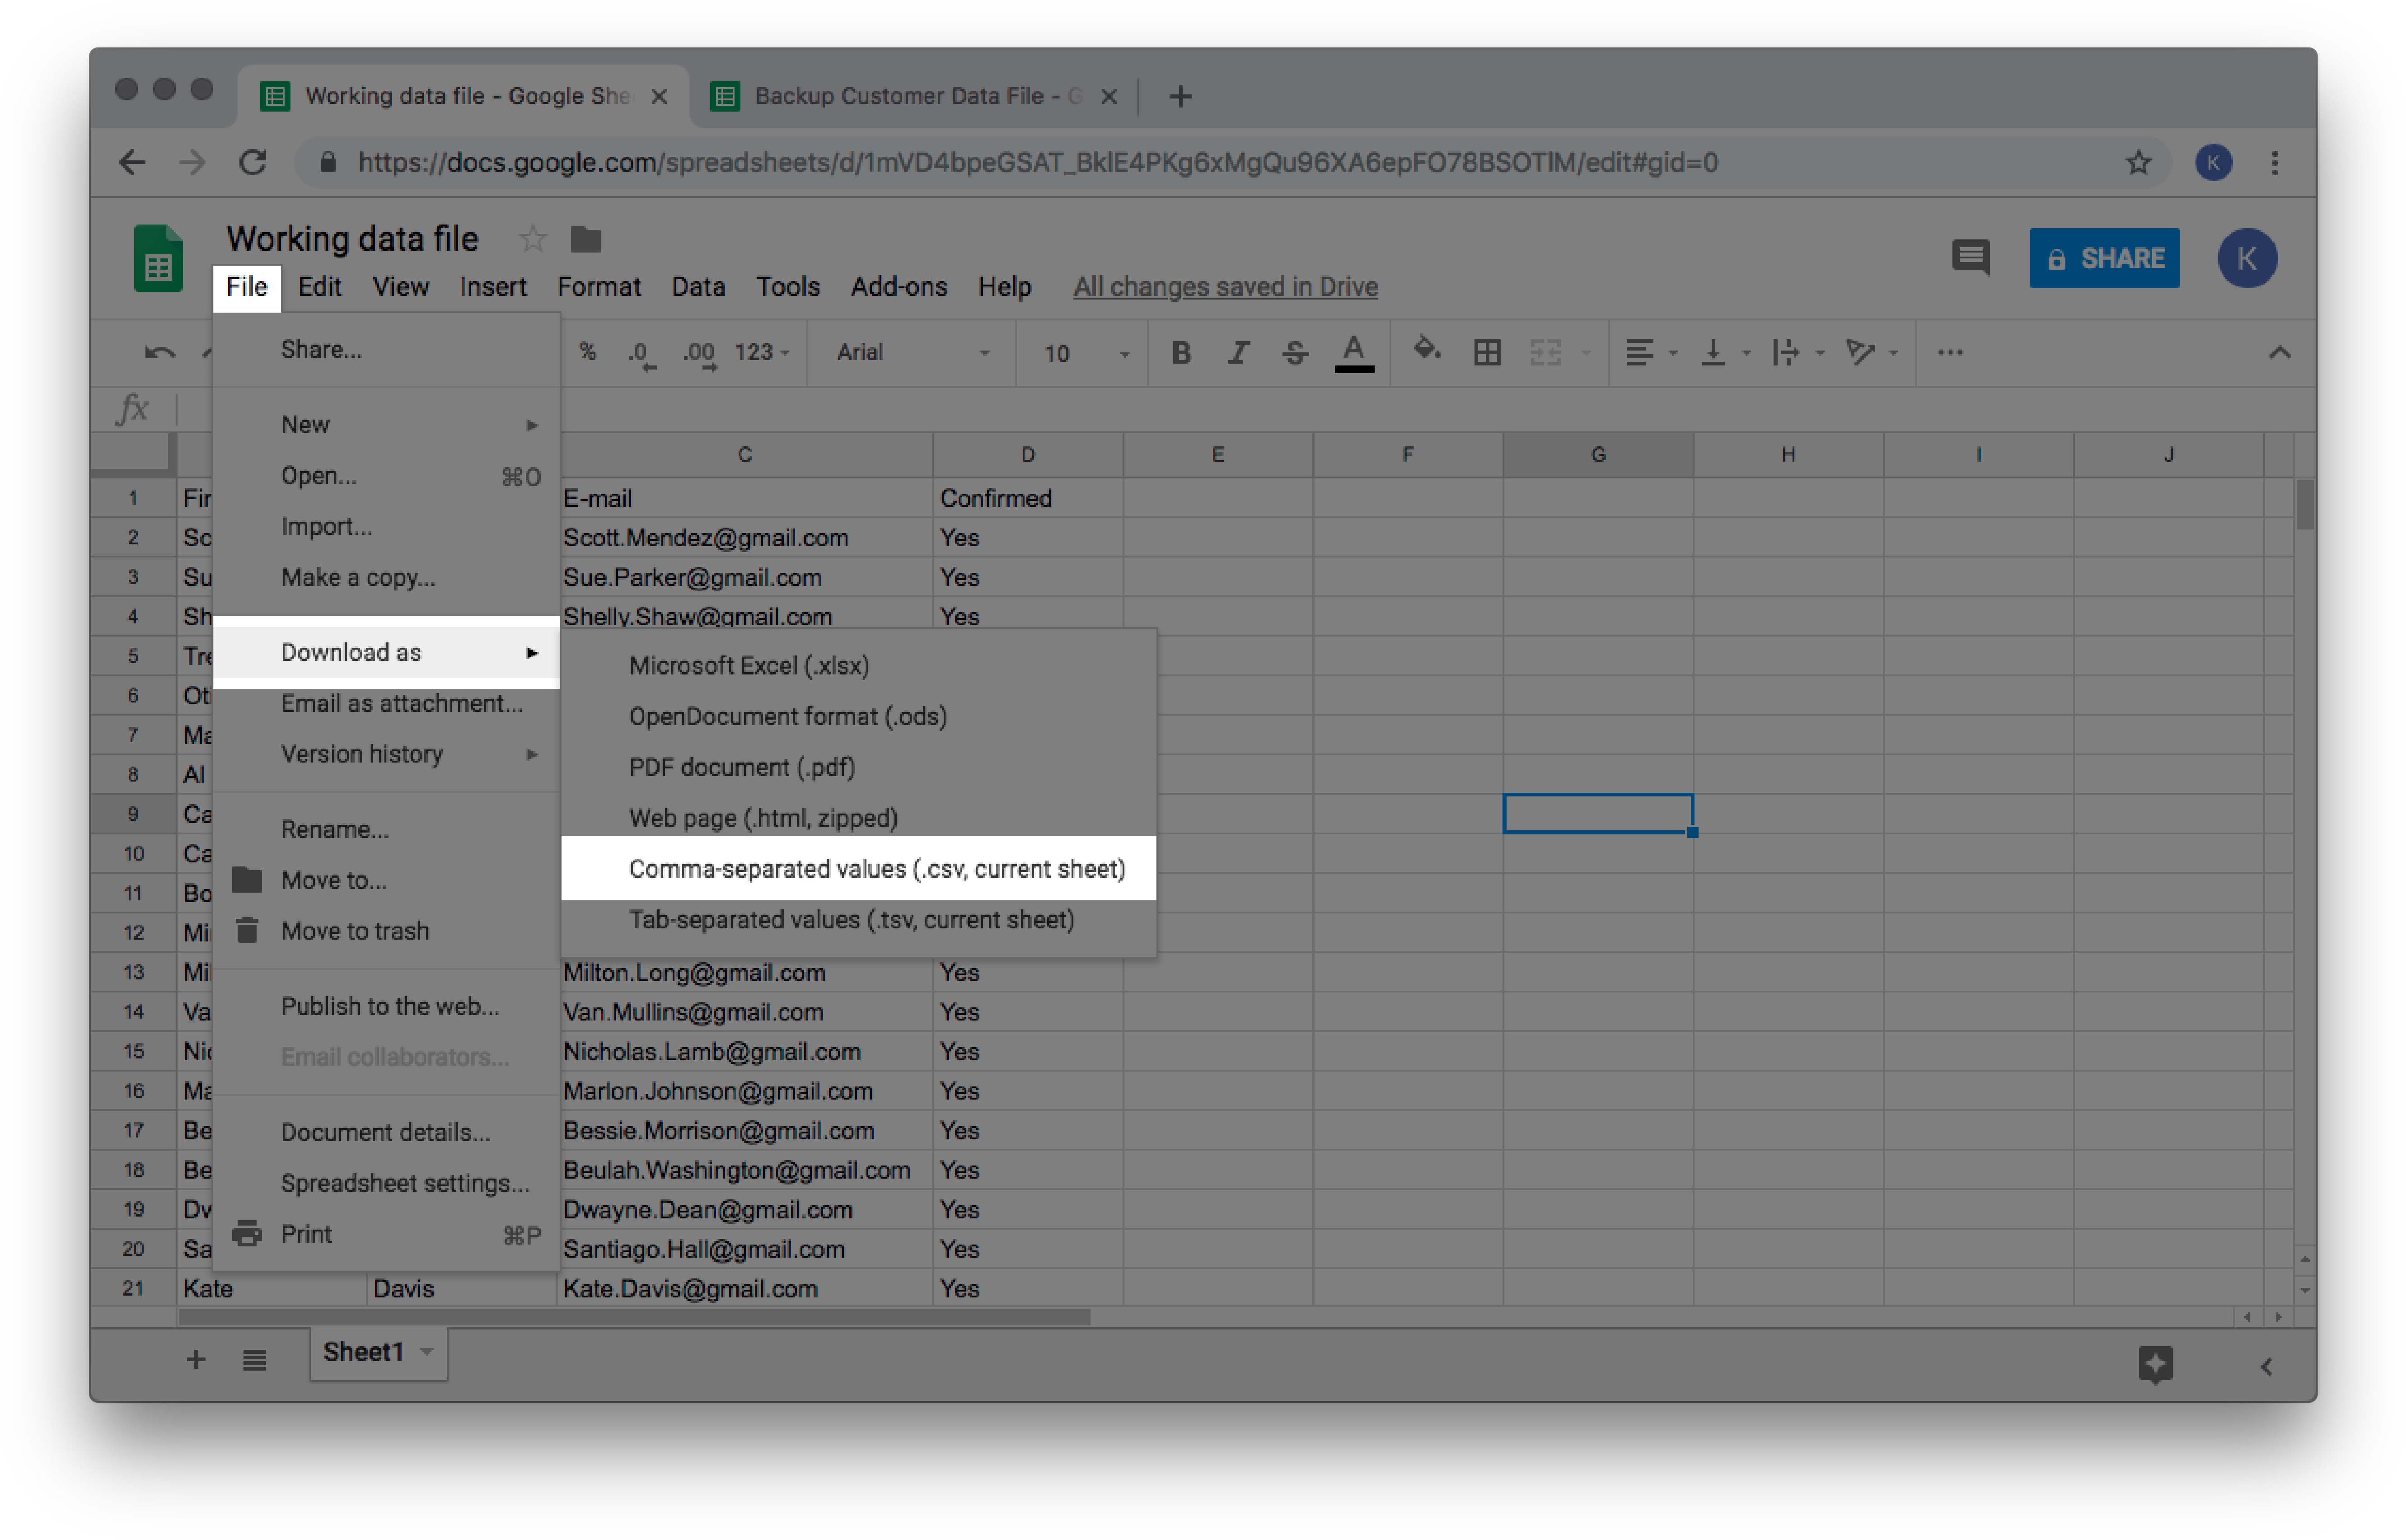Expand the New submenu
The height and width of the screenshot is (1540, 2406).
pyautogui.click(x=386, y=424)
